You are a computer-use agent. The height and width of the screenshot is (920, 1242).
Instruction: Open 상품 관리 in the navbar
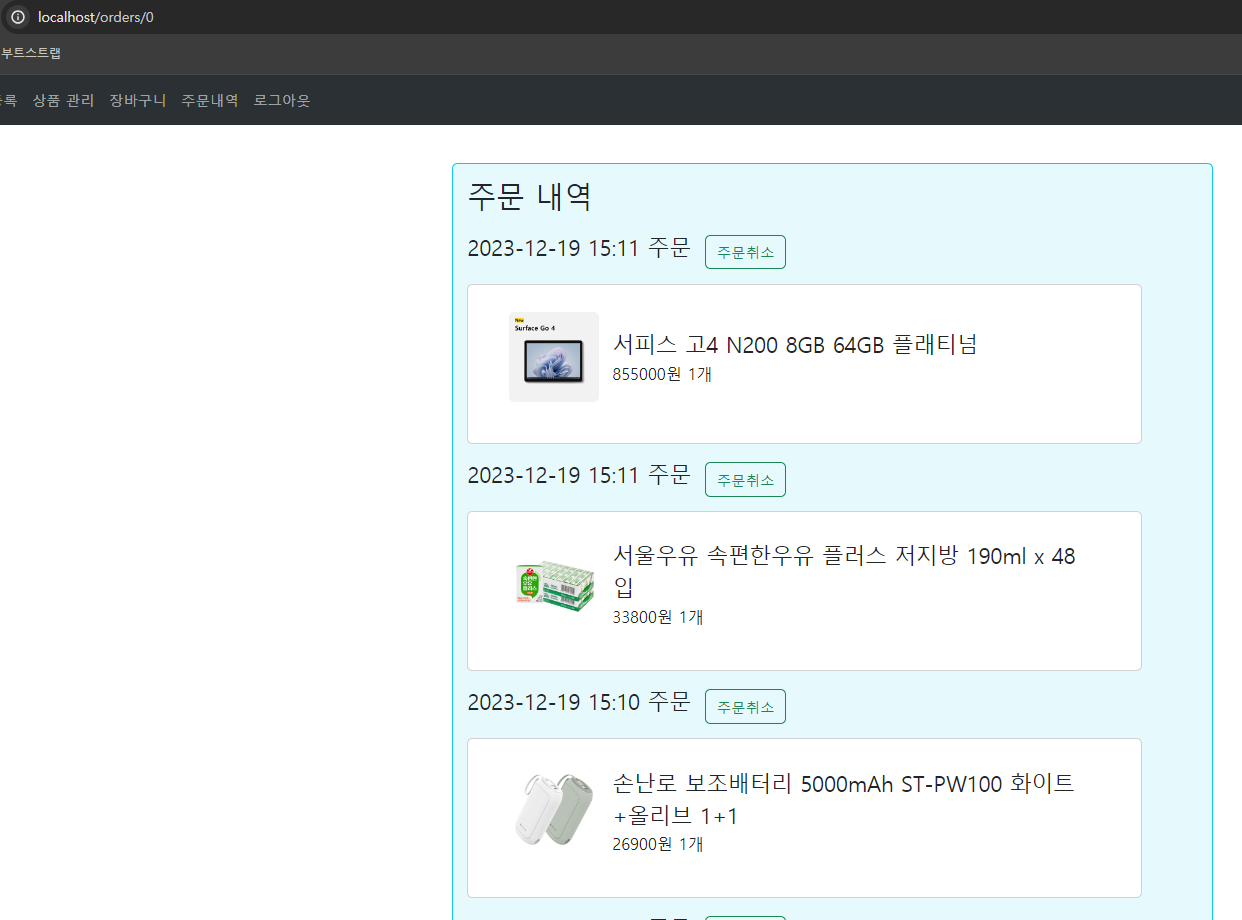point(64,100)
